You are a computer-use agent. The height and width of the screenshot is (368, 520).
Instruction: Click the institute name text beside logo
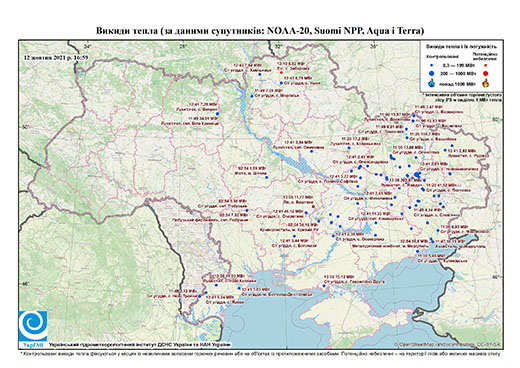tap(140, 344)
